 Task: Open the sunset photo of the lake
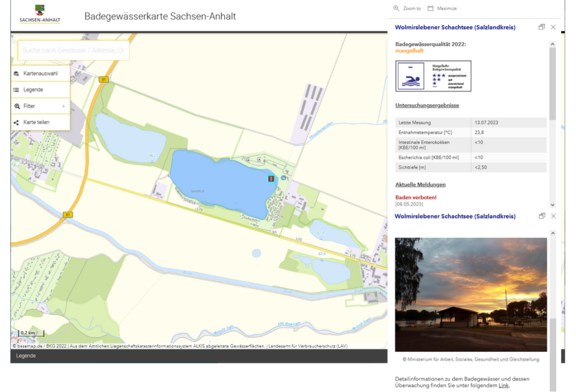click(x=471, y=295)
